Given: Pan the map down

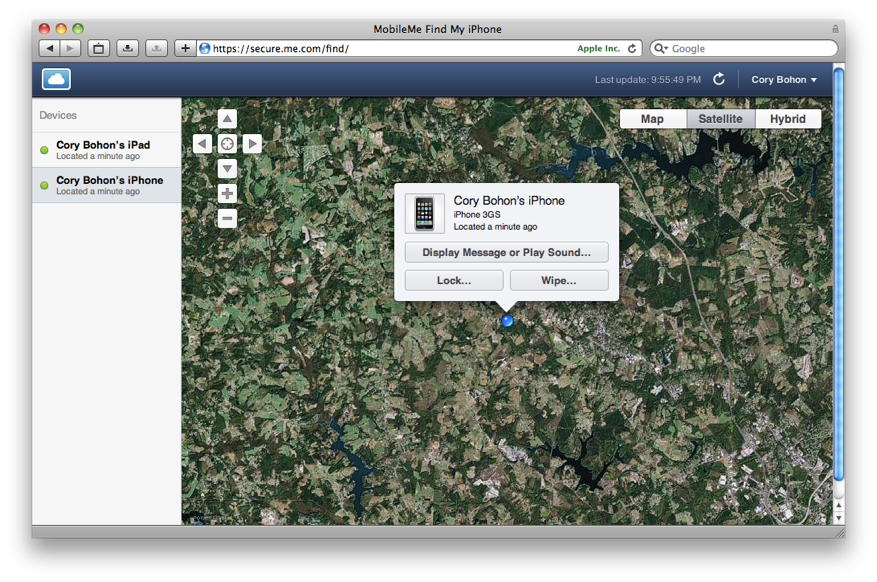Looking at the screenshot, I should (227, 168).
